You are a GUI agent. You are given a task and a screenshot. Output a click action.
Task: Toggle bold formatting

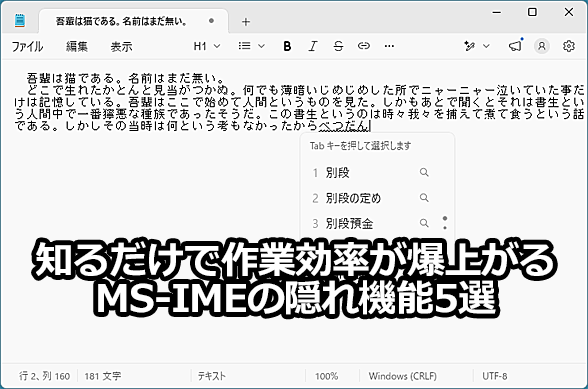pos(287,46)
